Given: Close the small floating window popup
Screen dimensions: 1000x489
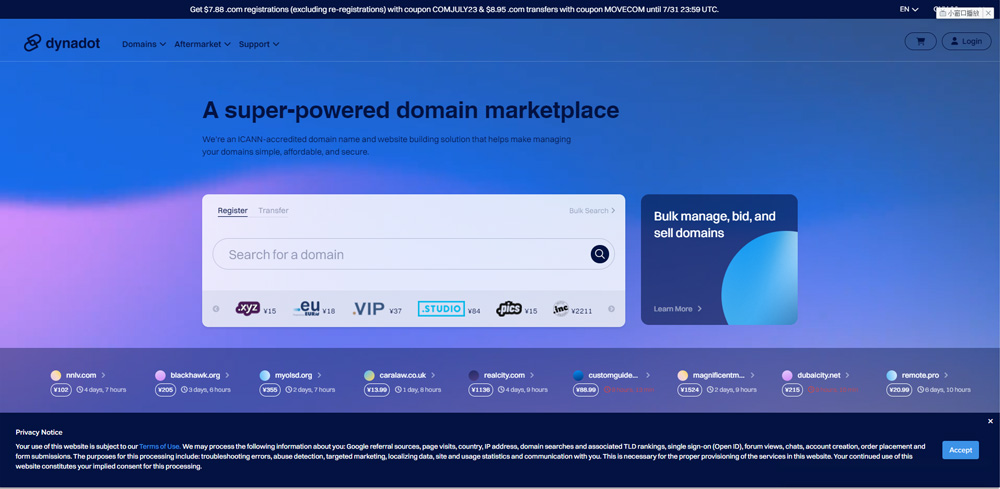Looking at the screenshot, I should tap(990, 13).
